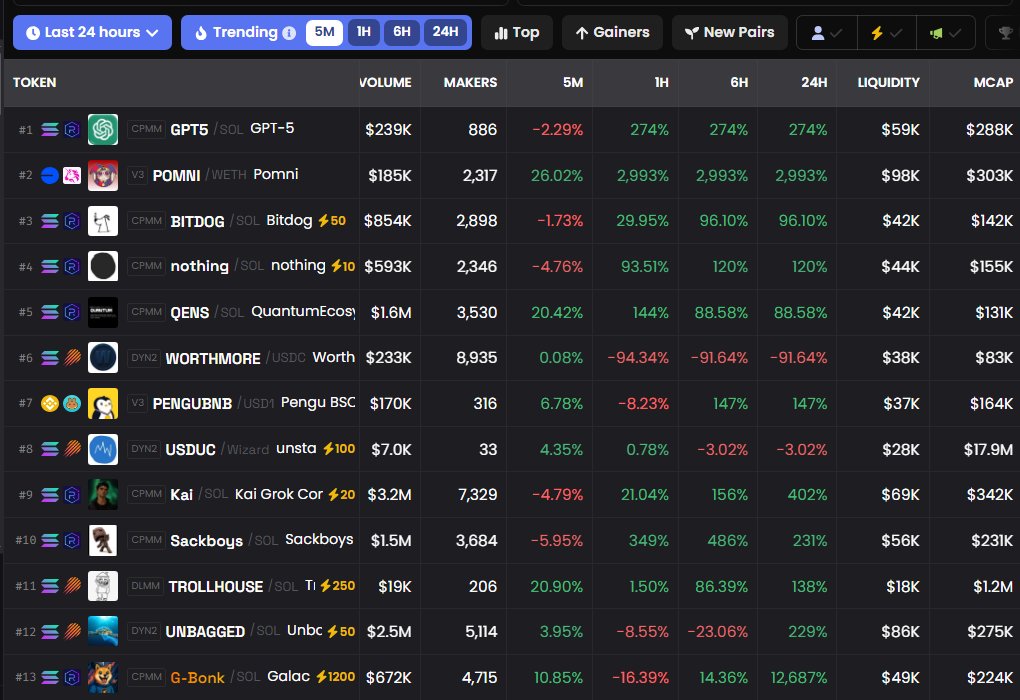Open the Top ranking tab
Image resolution: width=1020 pixels, height=700 pixels.
[517, 33]
